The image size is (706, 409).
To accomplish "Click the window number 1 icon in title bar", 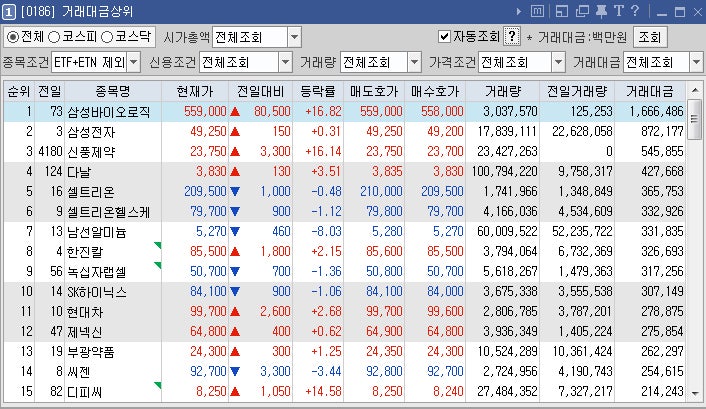I will pos(9,12).
